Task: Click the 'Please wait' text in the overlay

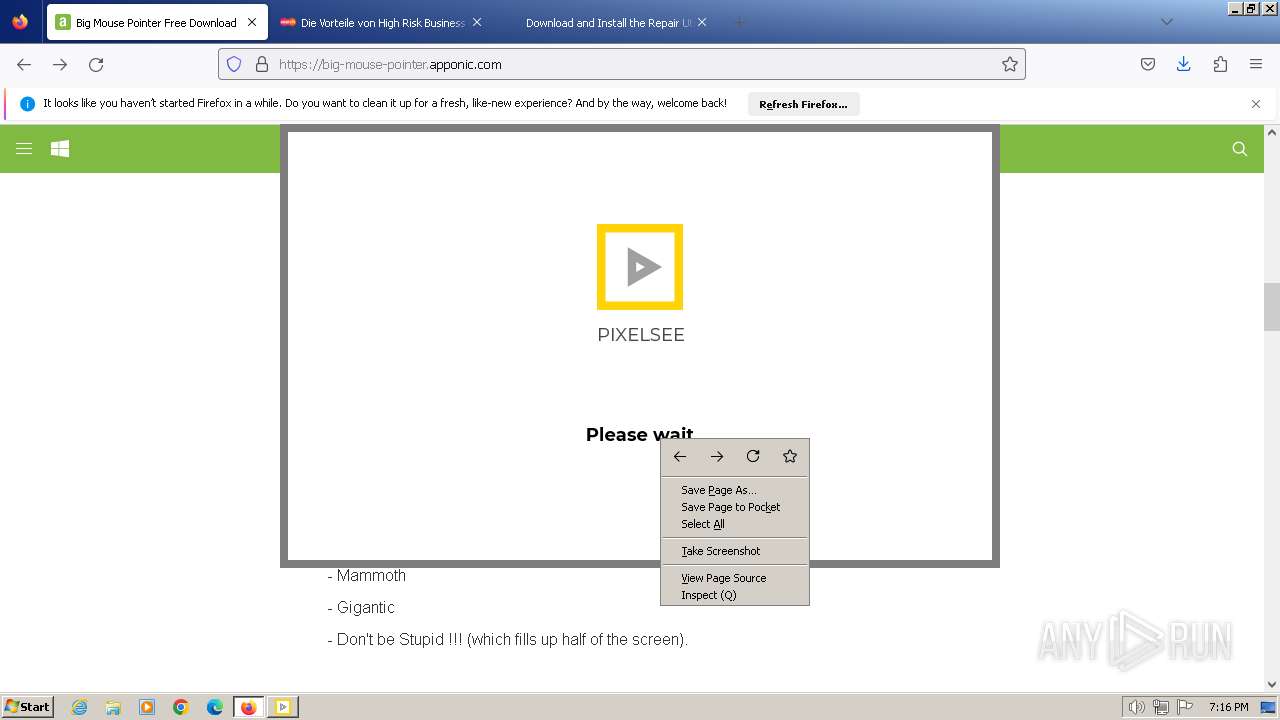Action: pos(640,434)
